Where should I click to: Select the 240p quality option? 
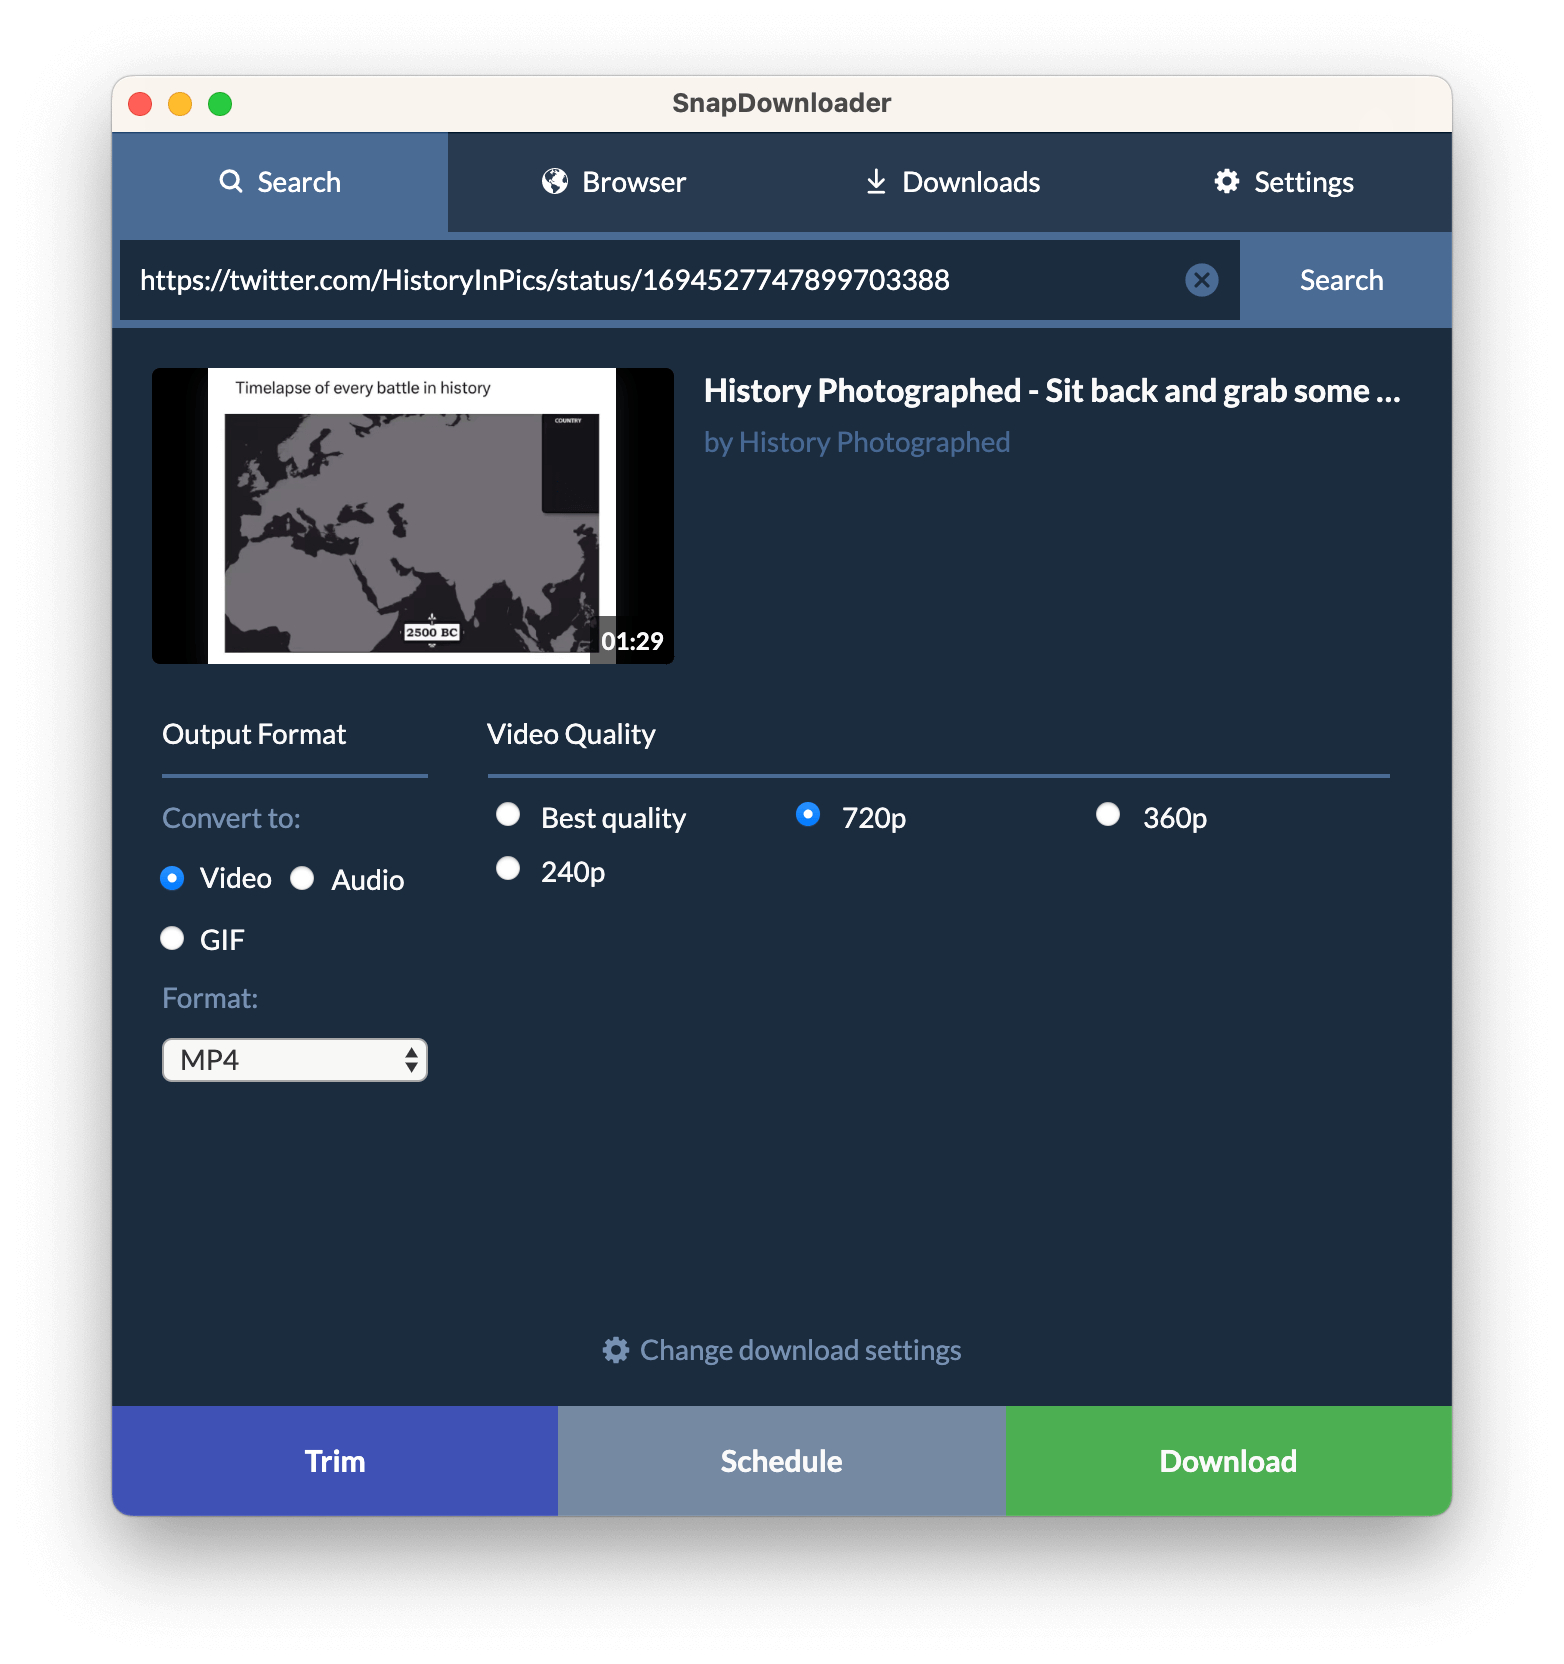point(508,869)
